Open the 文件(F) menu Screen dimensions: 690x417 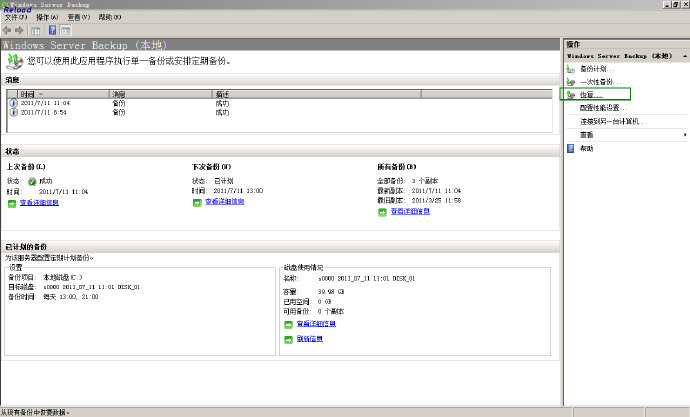coord(16,17)
